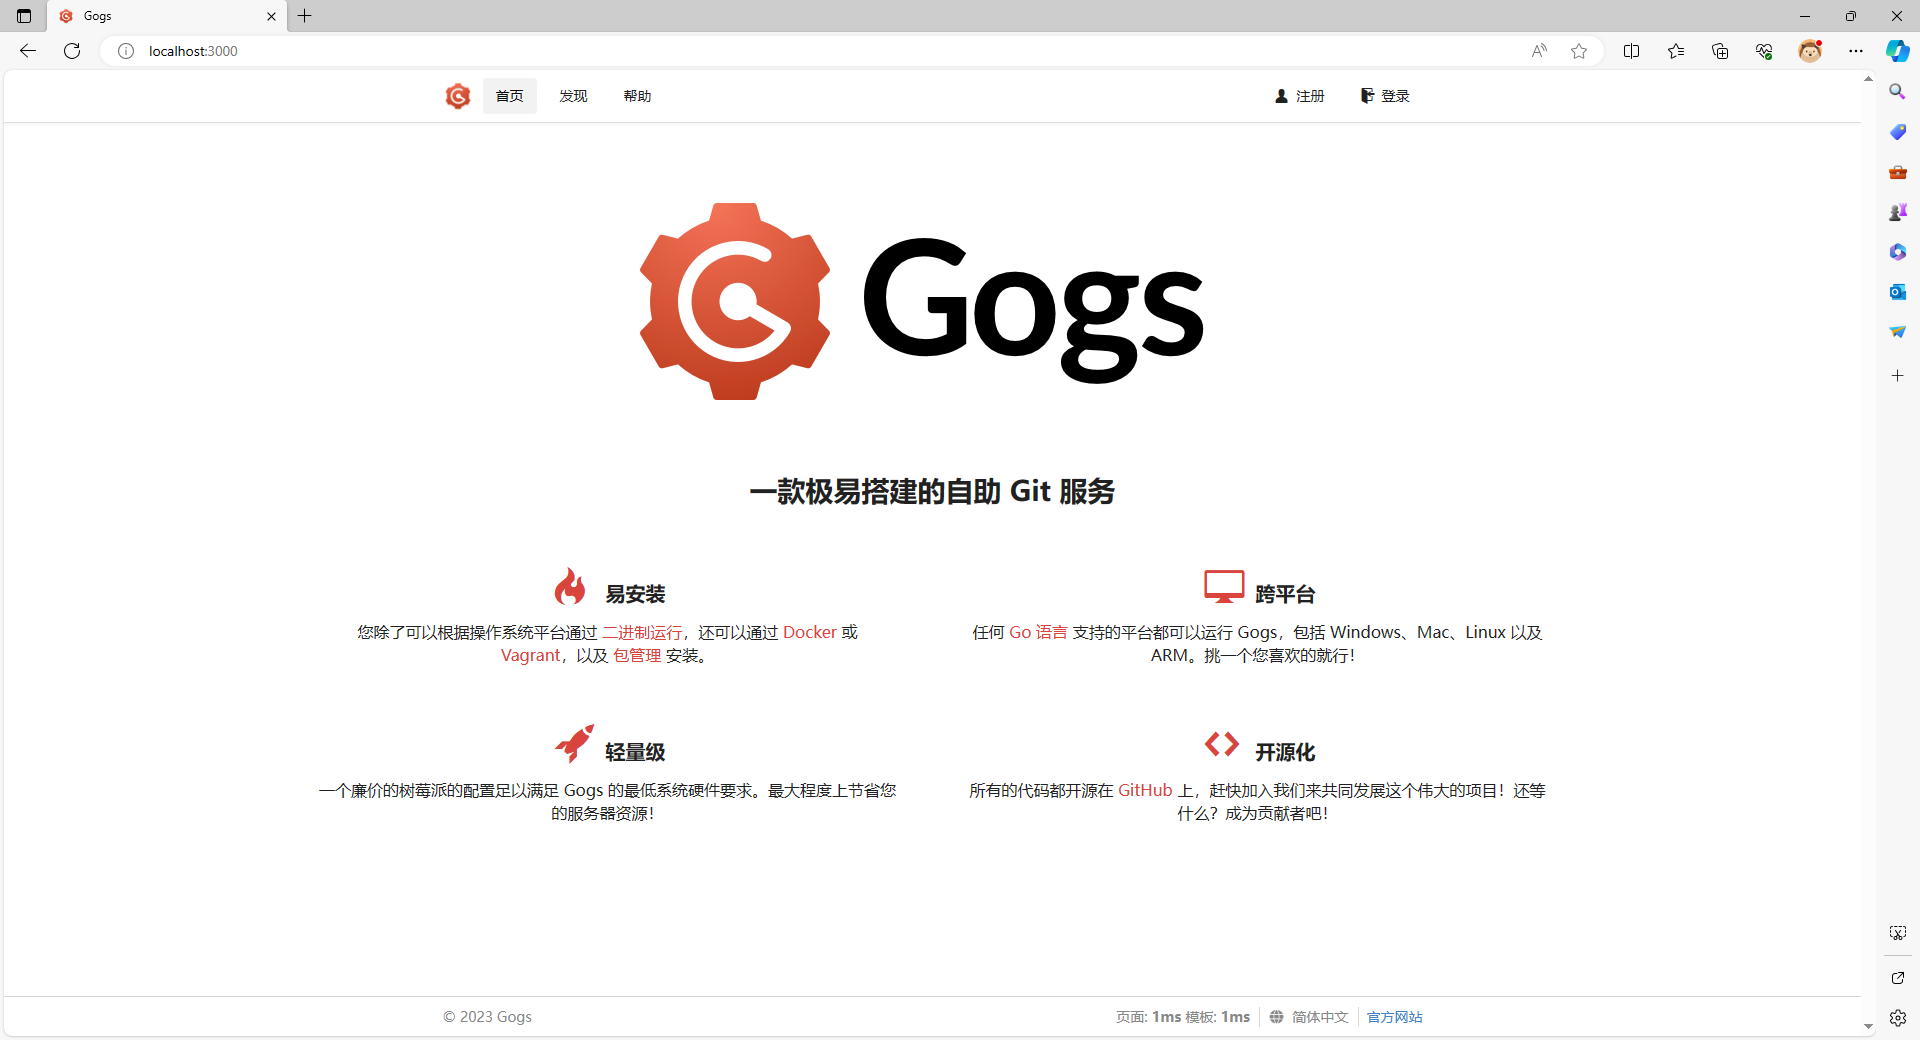Screen dimensions: 1920x1040
Task: Click the Gogs logo in navbar
Action: [458, 96]
